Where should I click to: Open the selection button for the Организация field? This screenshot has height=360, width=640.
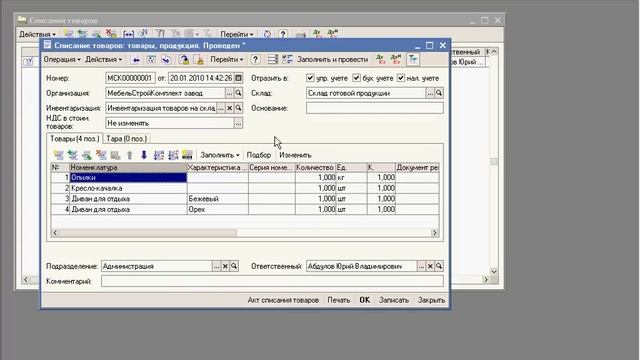pyautogui.click(x=229, y=93)
